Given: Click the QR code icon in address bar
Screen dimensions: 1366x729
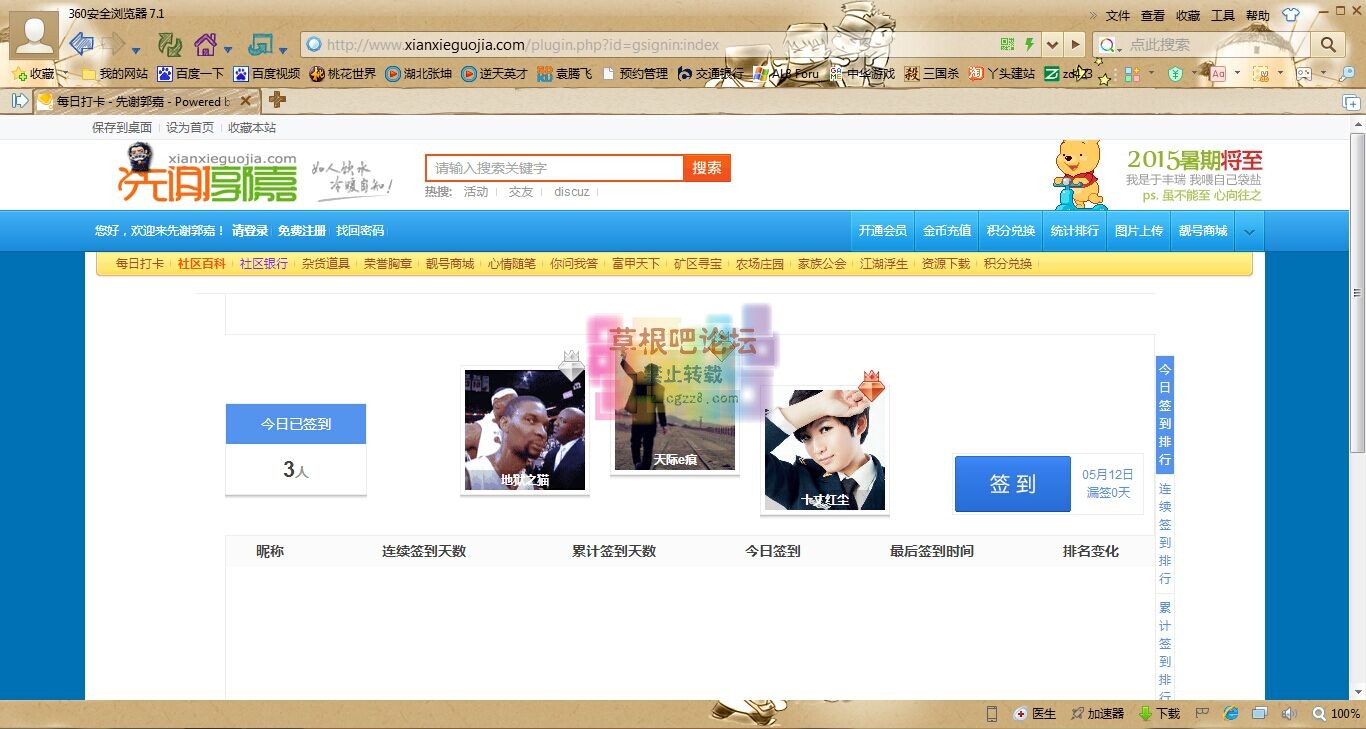Looking at the screenshot, I should (x=1007, y=44).
